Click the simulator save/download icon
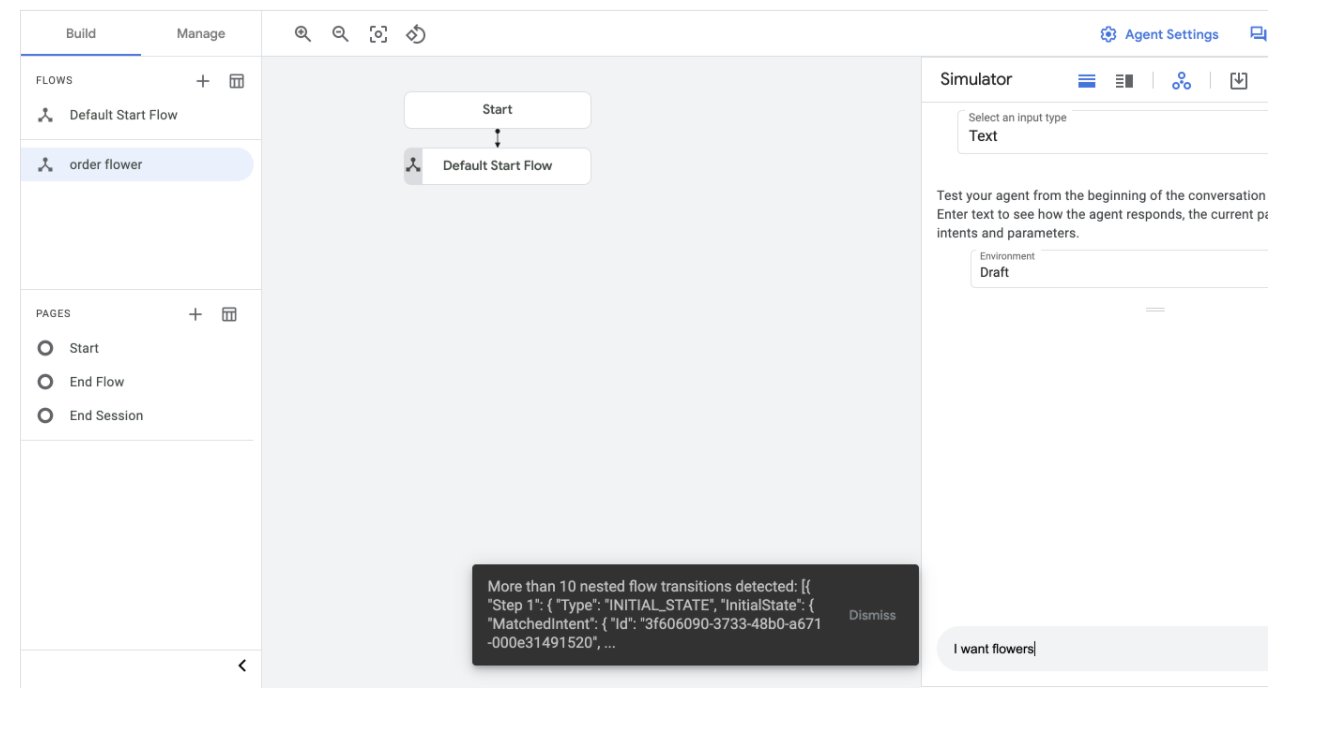Viewport: 1340px width, 740px height. click(x=1238, y=81)
